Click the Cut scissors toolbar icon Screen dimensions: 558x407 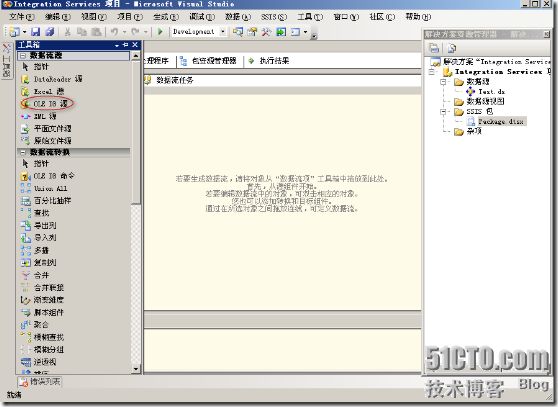(67, 32)
